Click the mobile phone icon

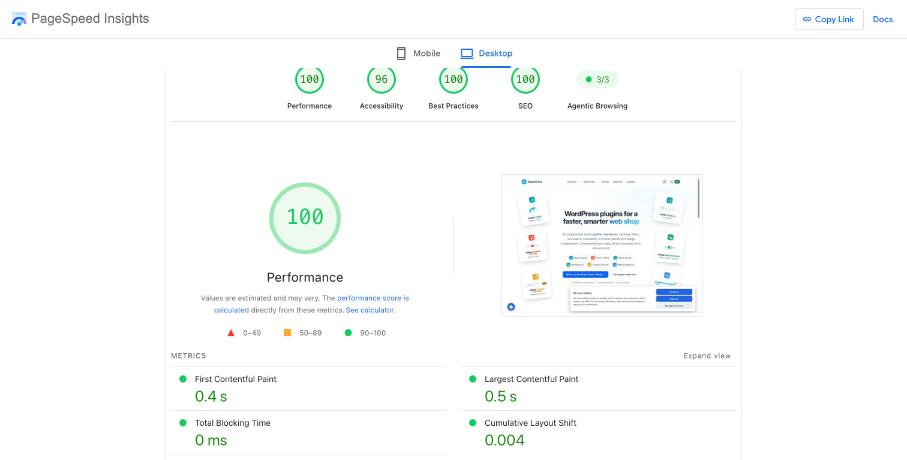tap(401, 53)
